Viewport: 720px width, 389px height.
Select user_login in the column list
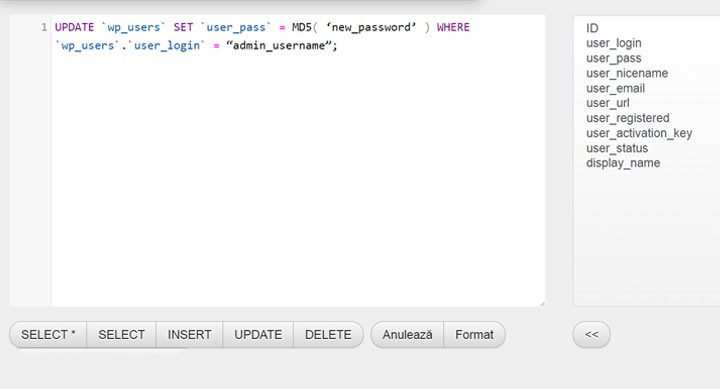[x=613, y=43]
